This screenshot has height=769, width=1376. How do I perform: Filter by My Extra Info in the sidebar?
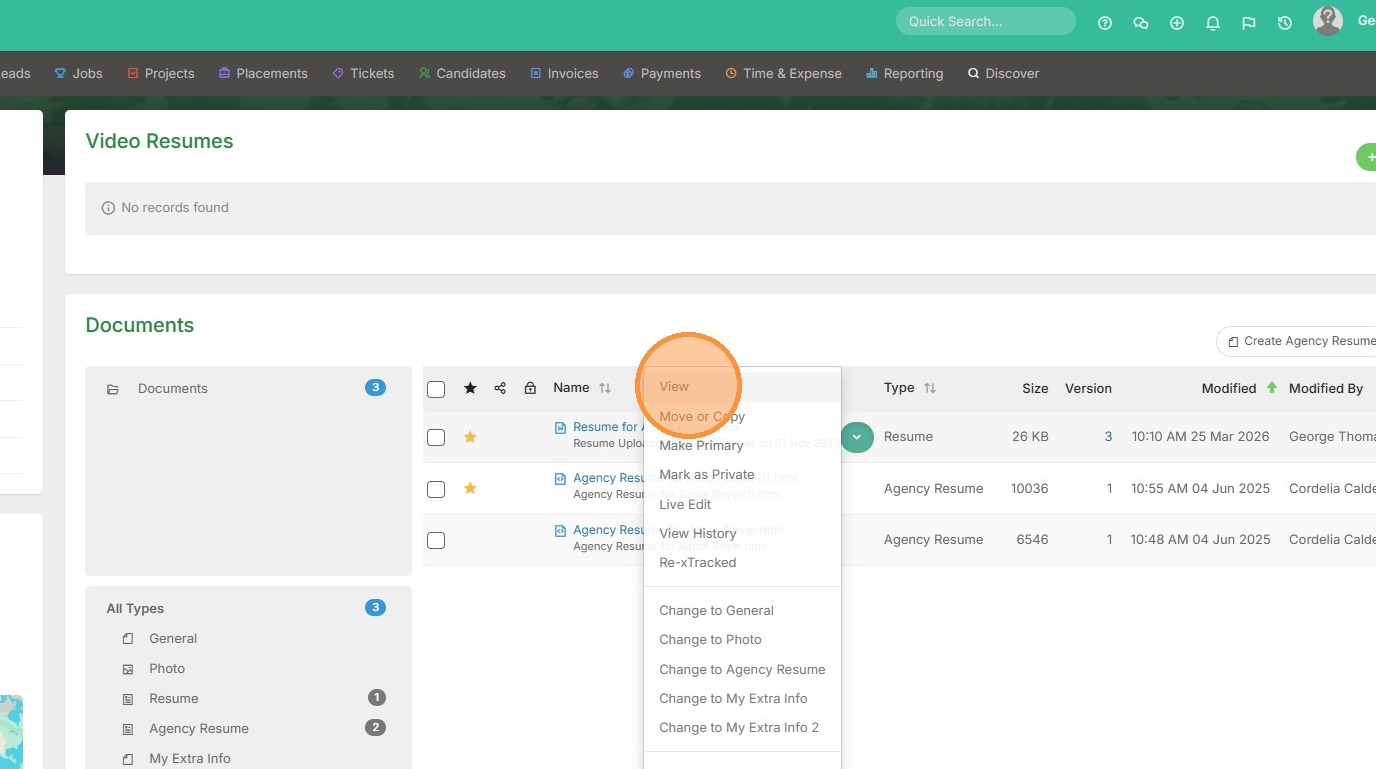189,759
